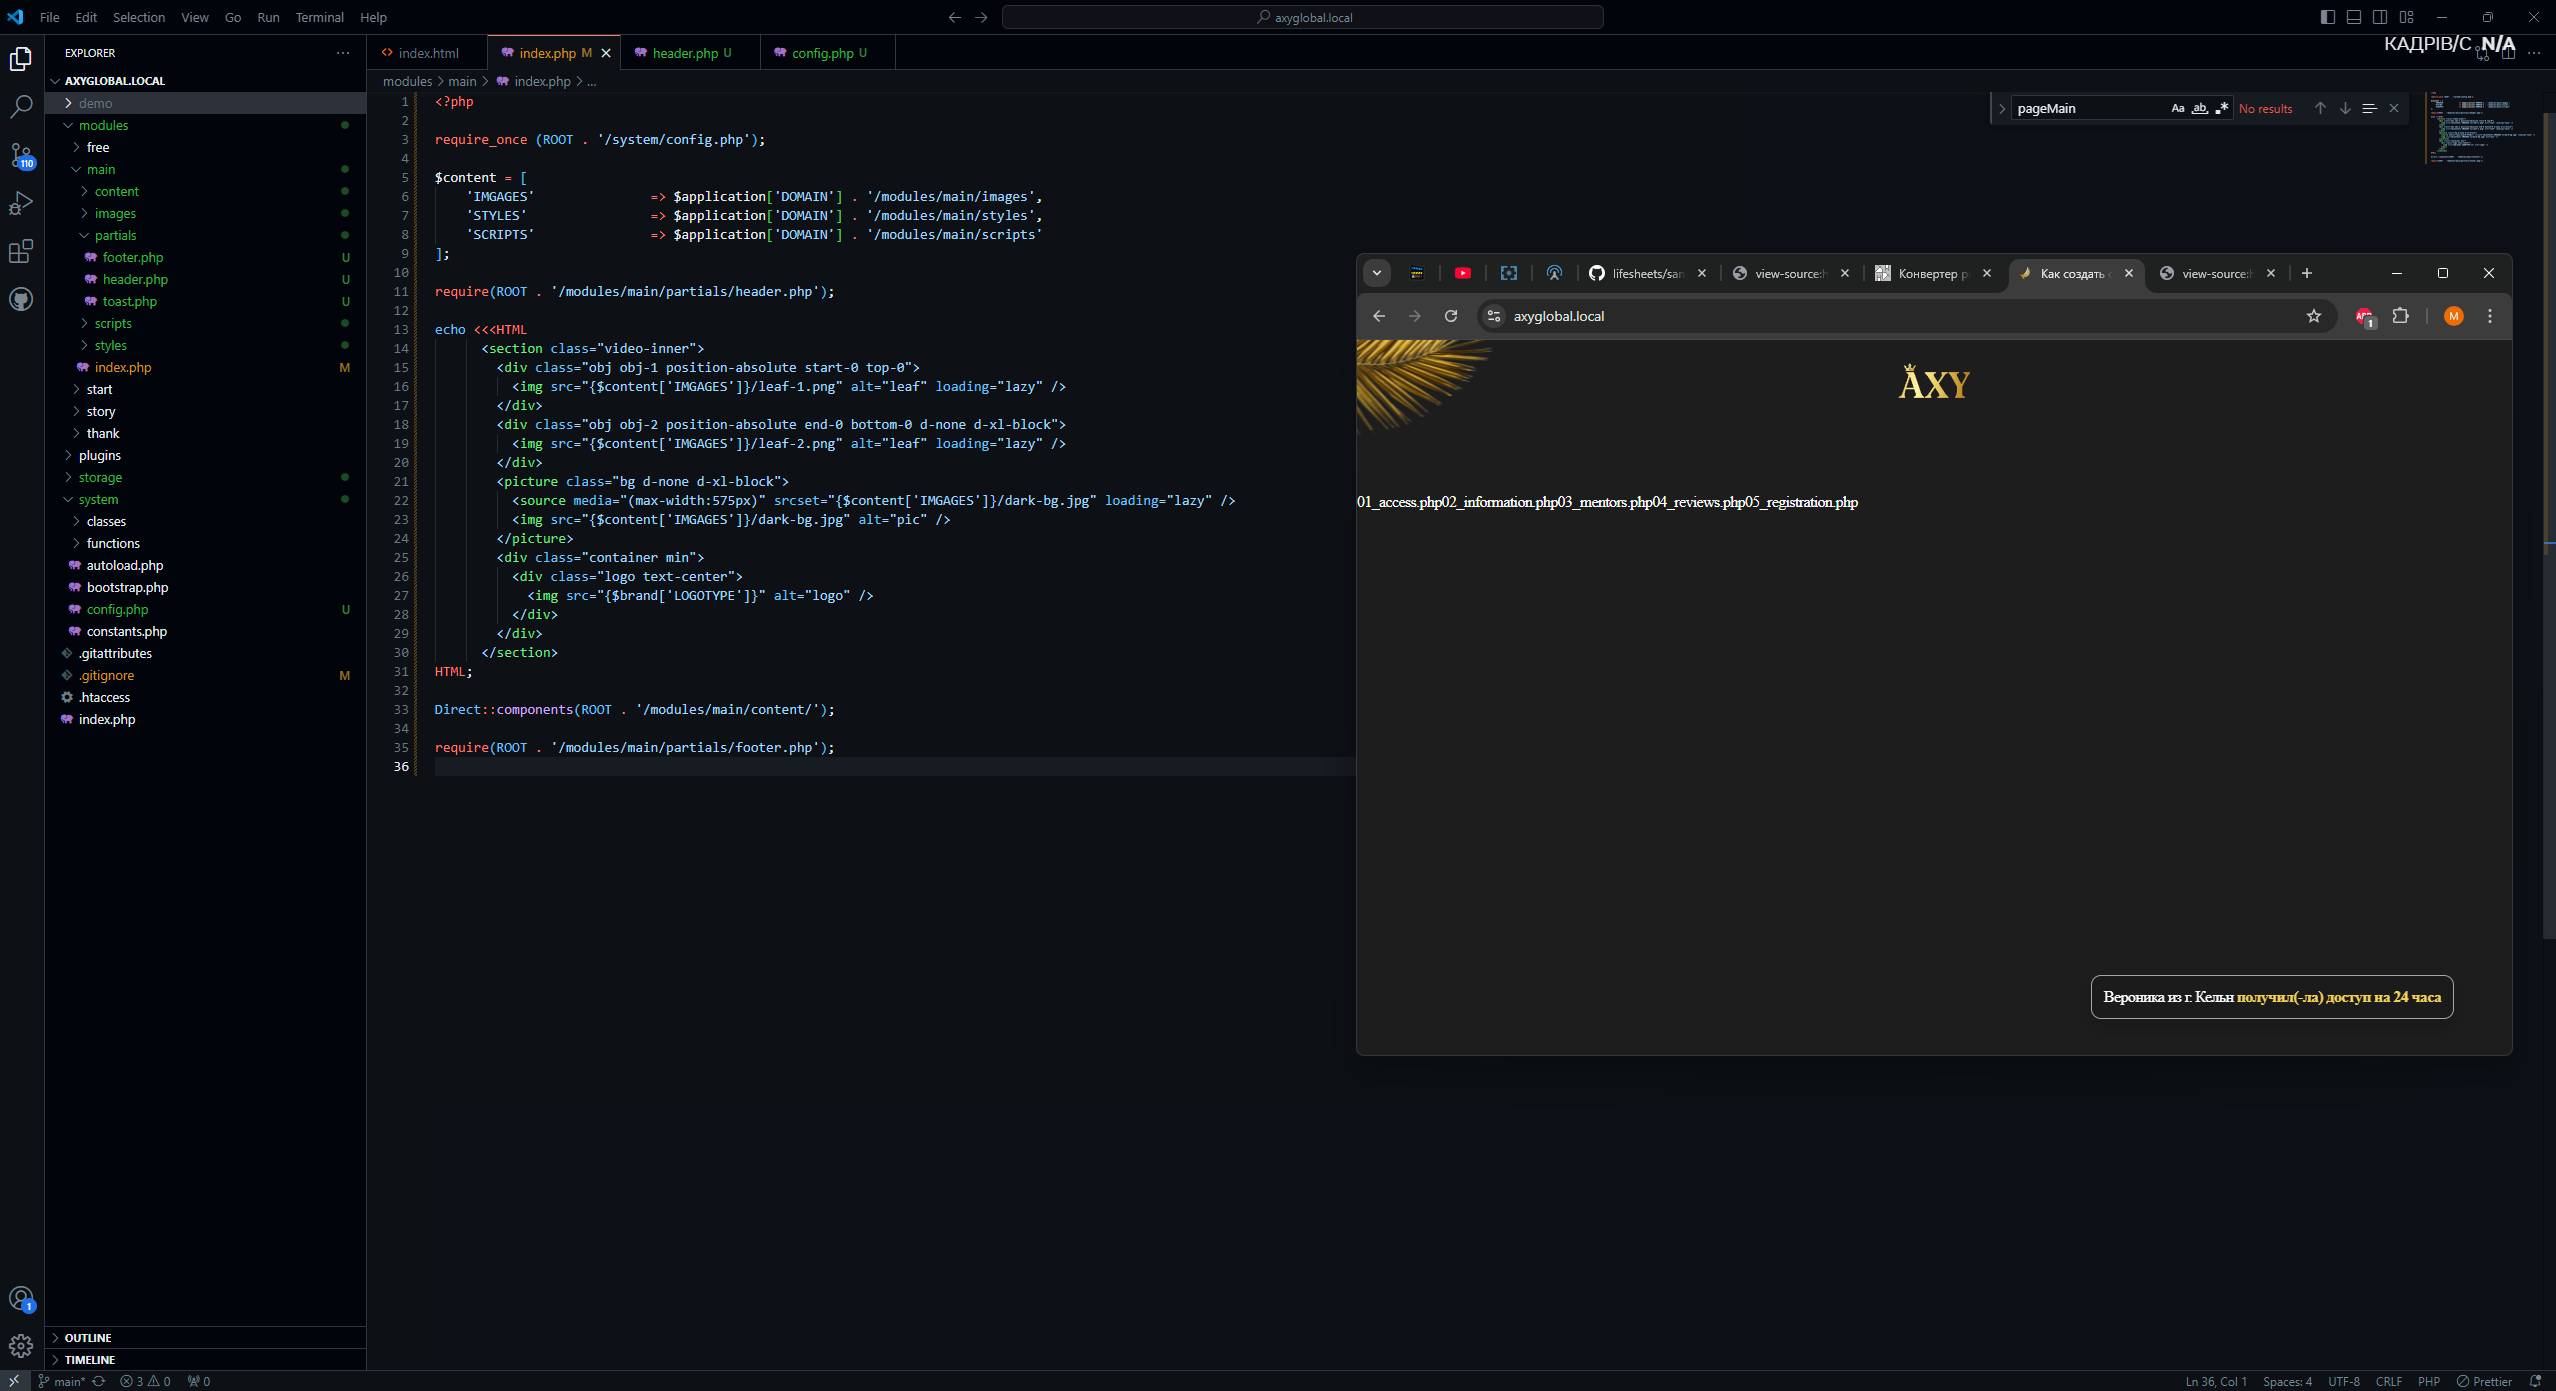Image resolution: width=2556 pixels, height=1391 pixels.
Task: Toggle Match Case in find widget
Action: pyautogui.click(x=2177, y=109)
